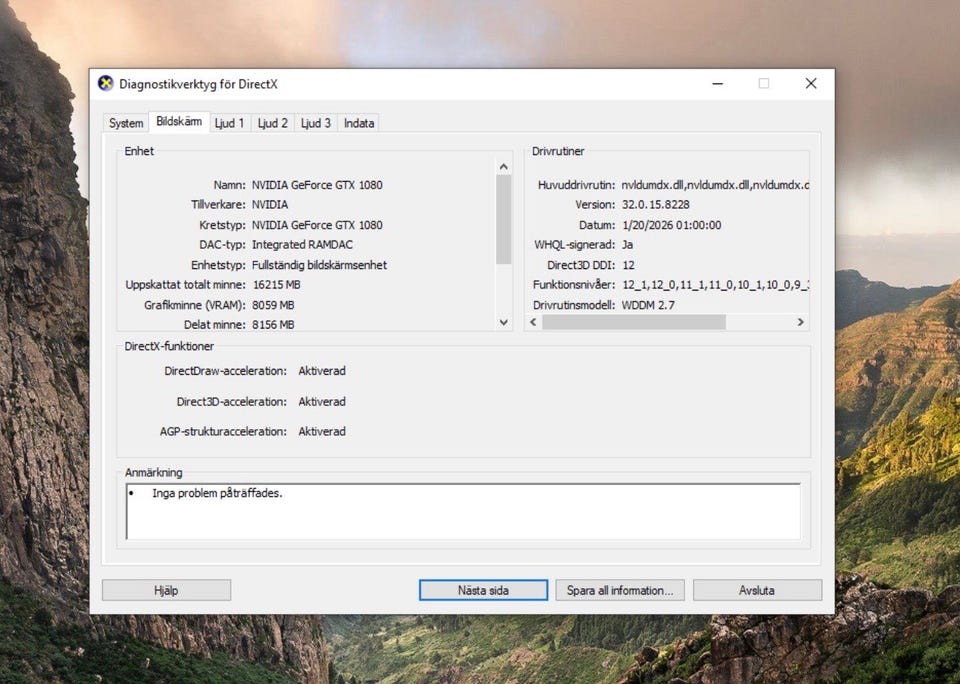The height and width of the screenshot is (684, 960).
Task: Click the Nästa sida button
Action: (x=483, y=590)
